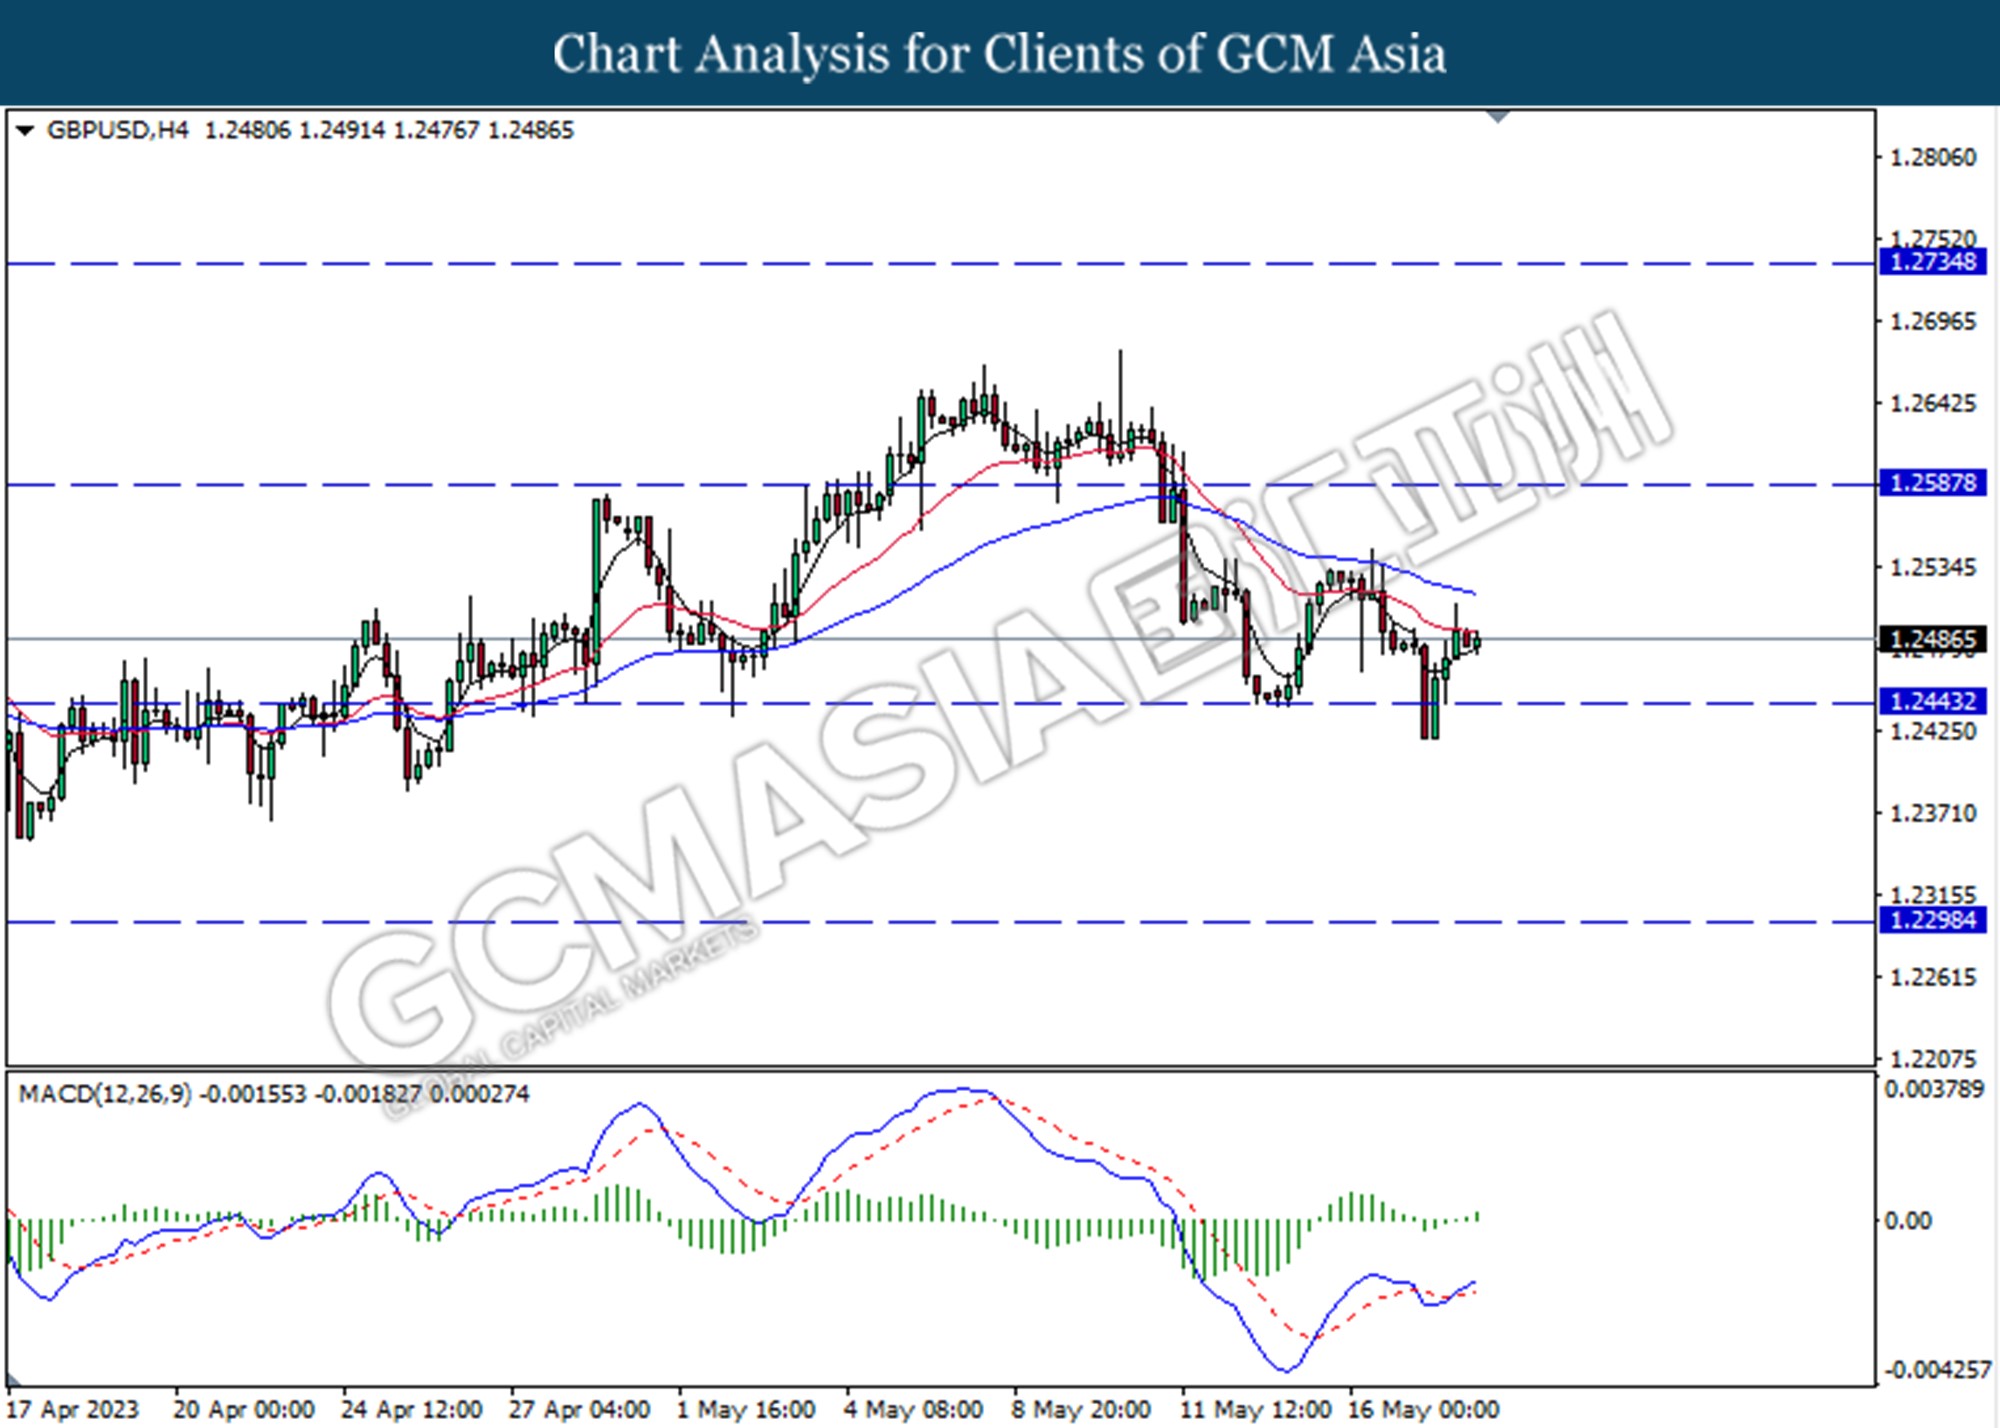2000x1428 pixels.
Task: Click the 27 Apr 04:00 time label
Action: 580,1410
